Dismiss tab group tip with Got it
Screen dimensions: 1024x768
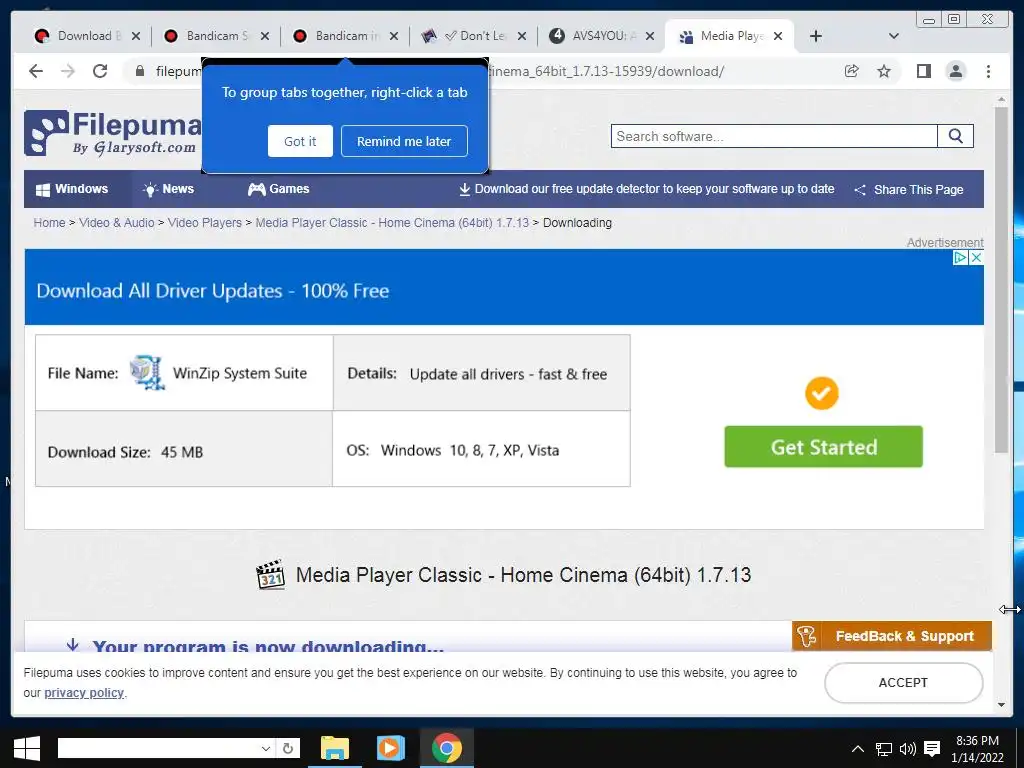click(300, 141)
